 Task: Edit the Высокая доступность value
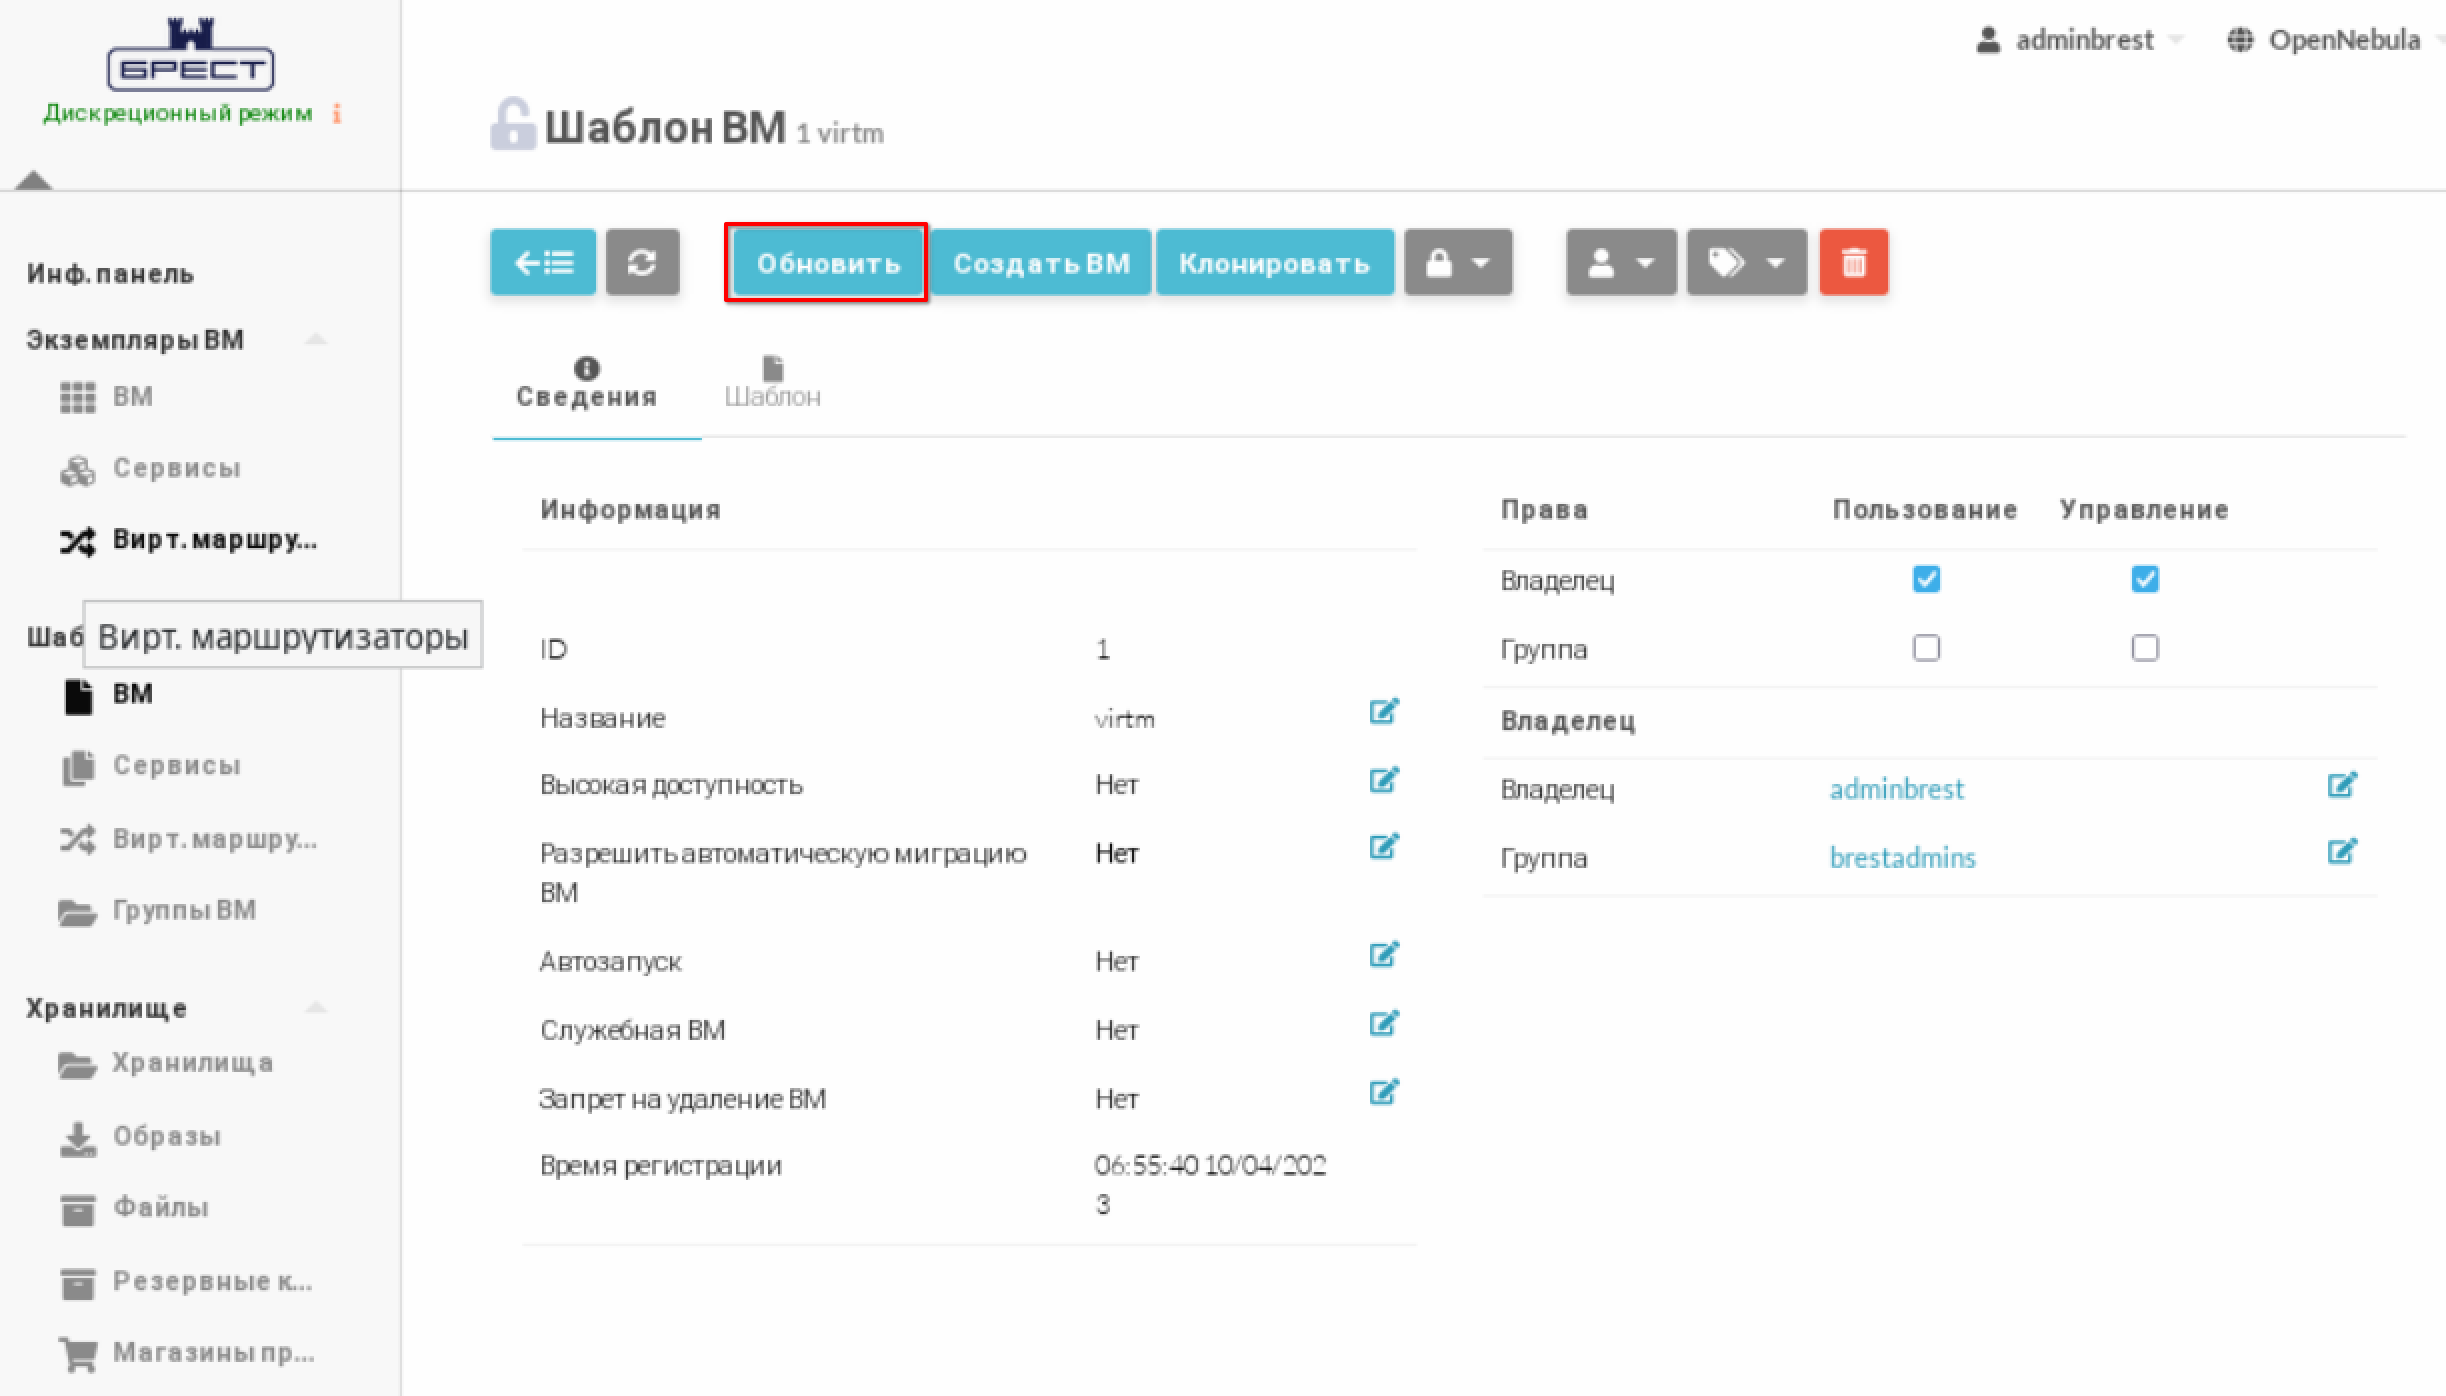pyautogui.click(x=1383, y=780)
